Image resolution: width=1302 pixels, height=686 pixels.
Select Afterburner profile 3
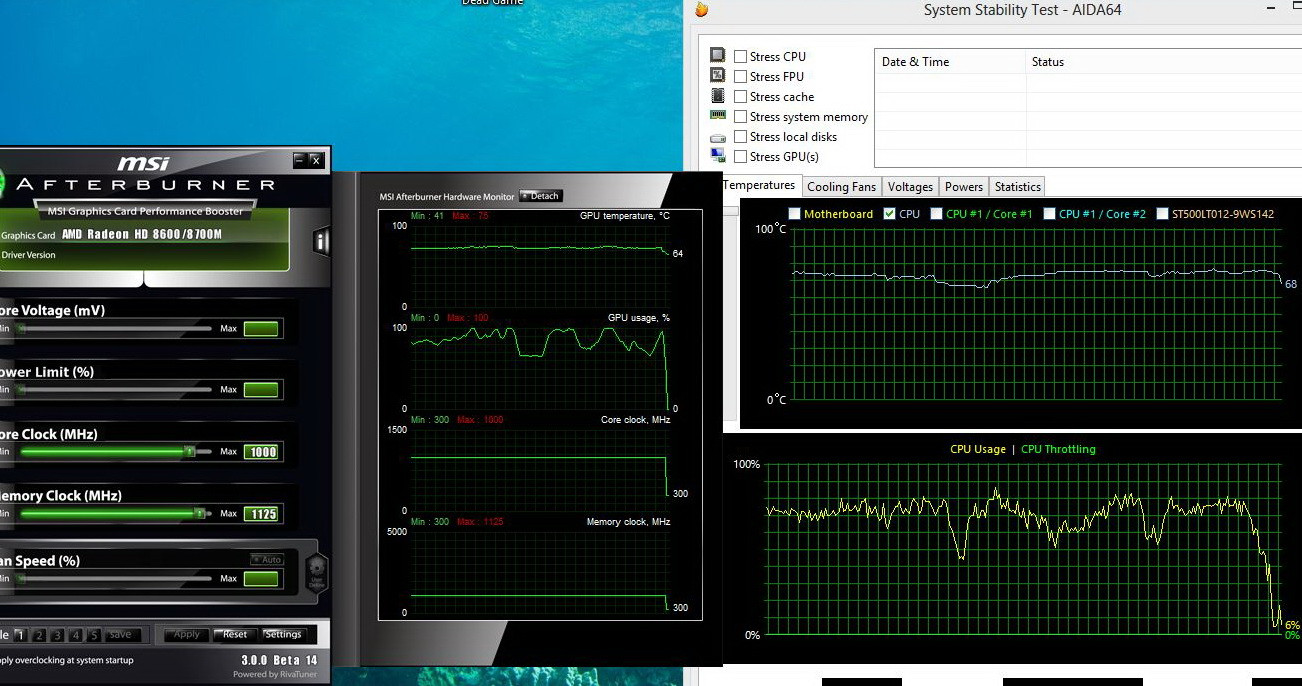point(57,635)
